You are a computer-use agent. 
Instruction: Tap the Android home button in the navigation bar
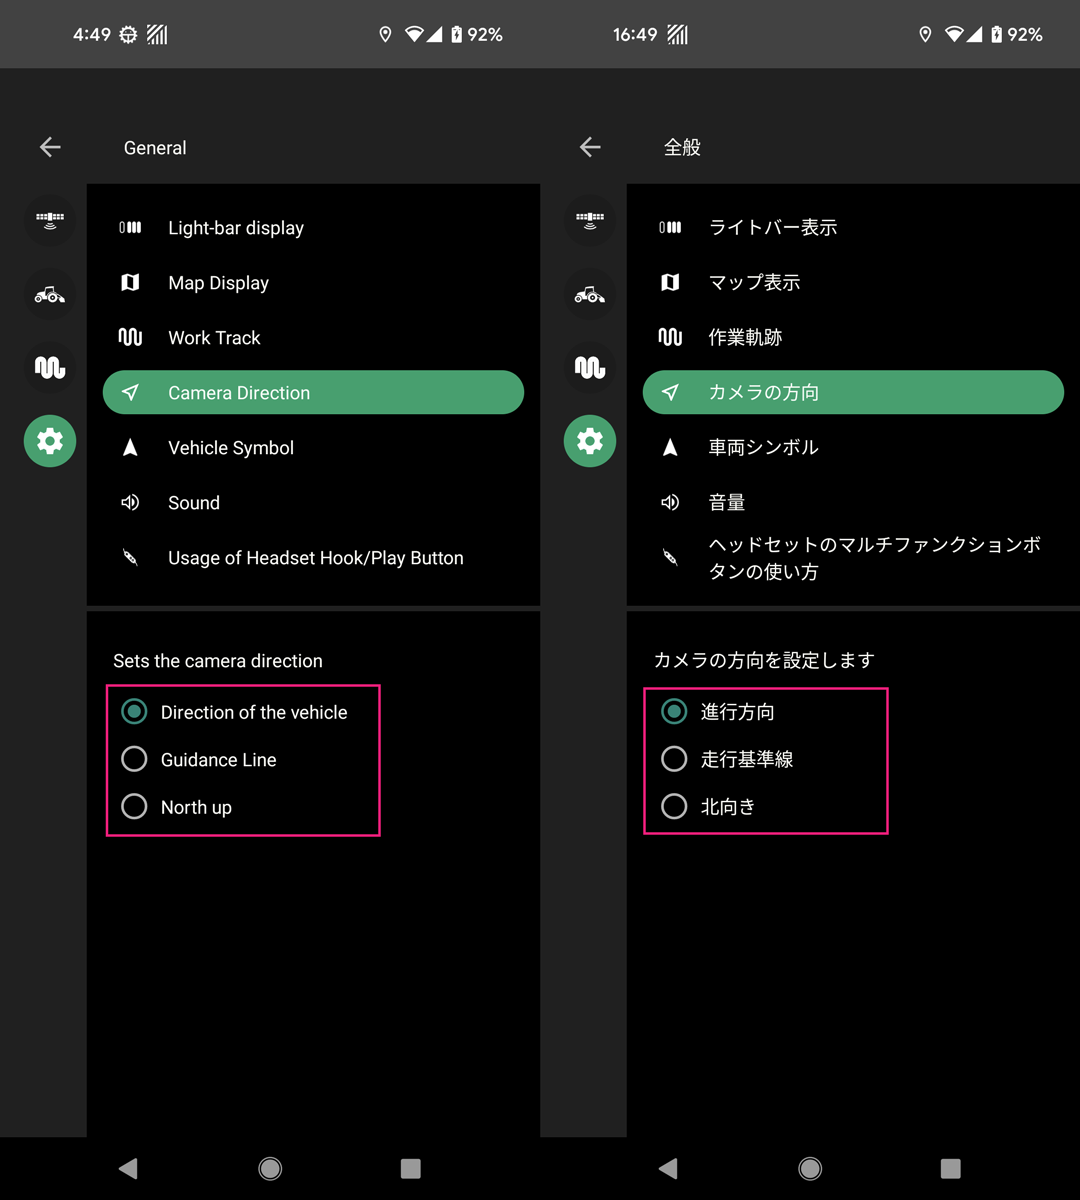(x=270, y=1168)
